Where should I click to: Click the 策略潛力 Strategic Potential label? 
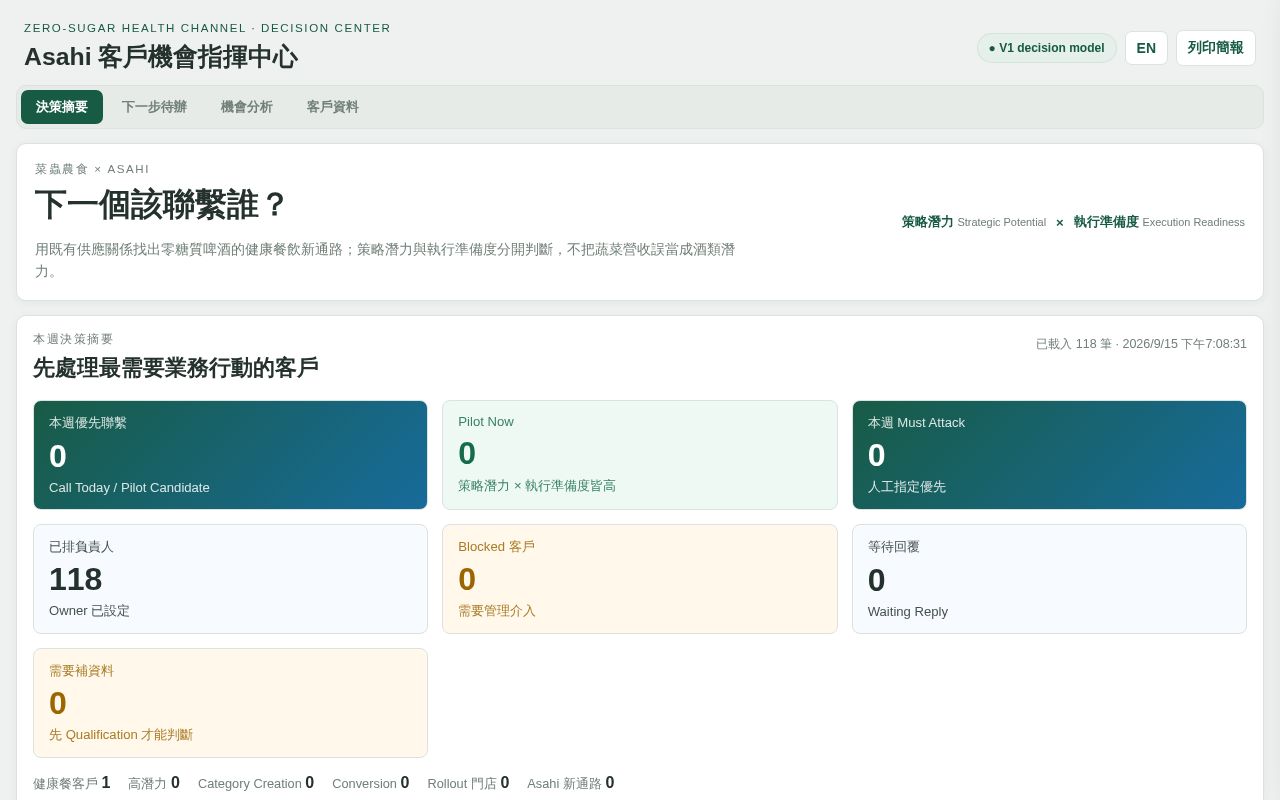(974, 222)
